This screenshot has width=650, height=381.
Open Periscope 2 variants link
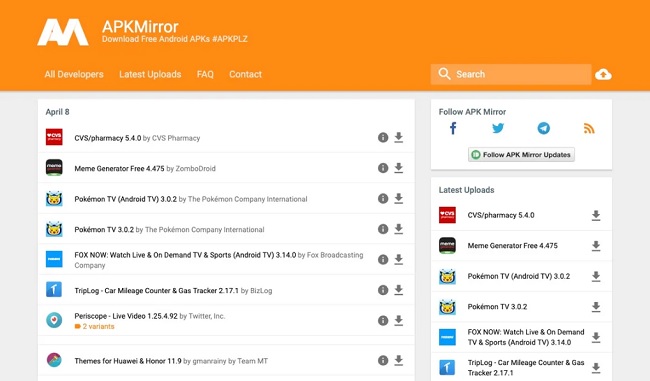[x=95, y=326]
